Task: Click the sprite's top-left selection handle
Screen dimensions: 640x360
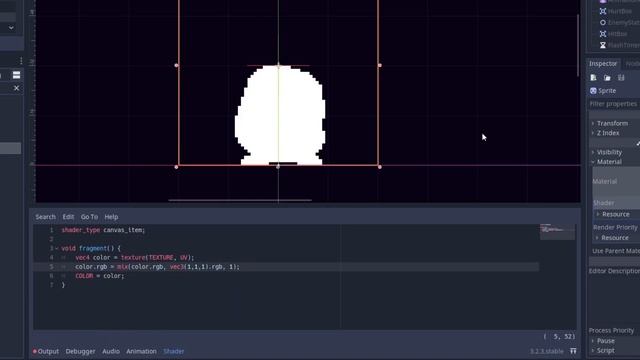Action: [x=176, y=65]
